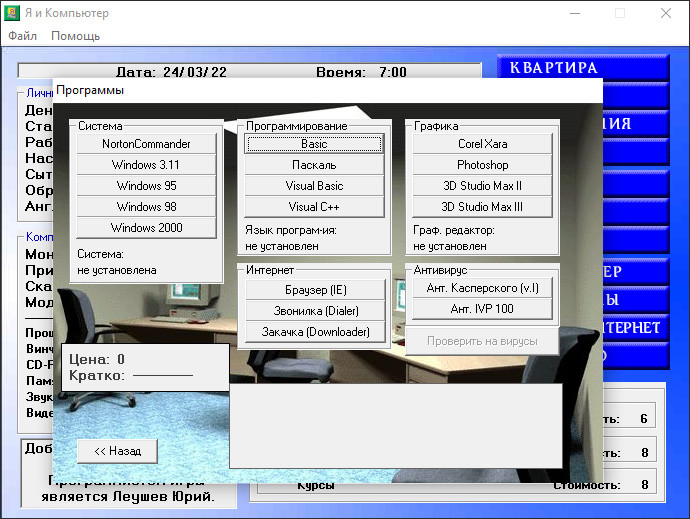
Task: Select Basic programming language
Action: click(x=314, y=144)
